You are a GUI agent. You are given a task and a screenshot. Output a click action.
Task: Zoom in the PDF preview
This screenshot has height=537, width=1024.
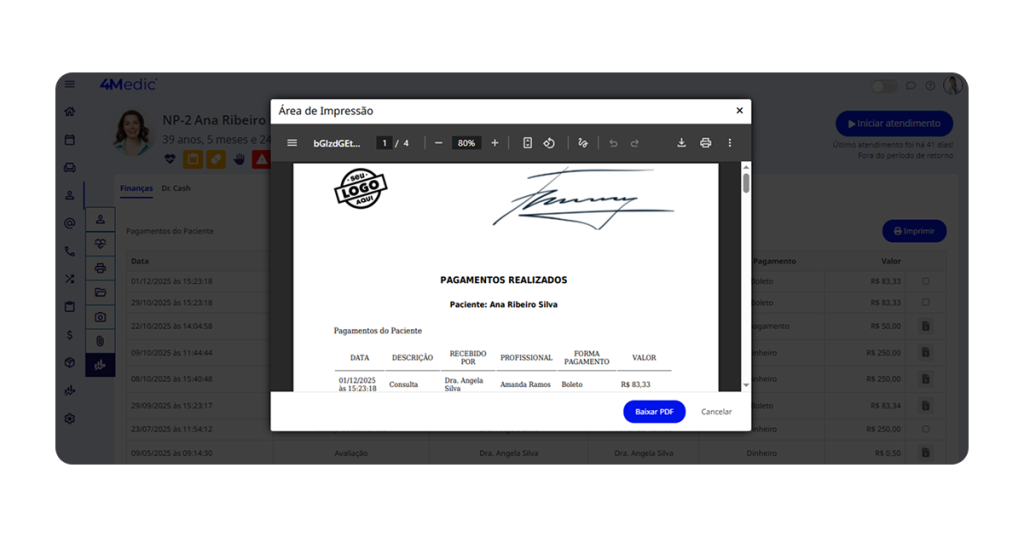point(494,143)
